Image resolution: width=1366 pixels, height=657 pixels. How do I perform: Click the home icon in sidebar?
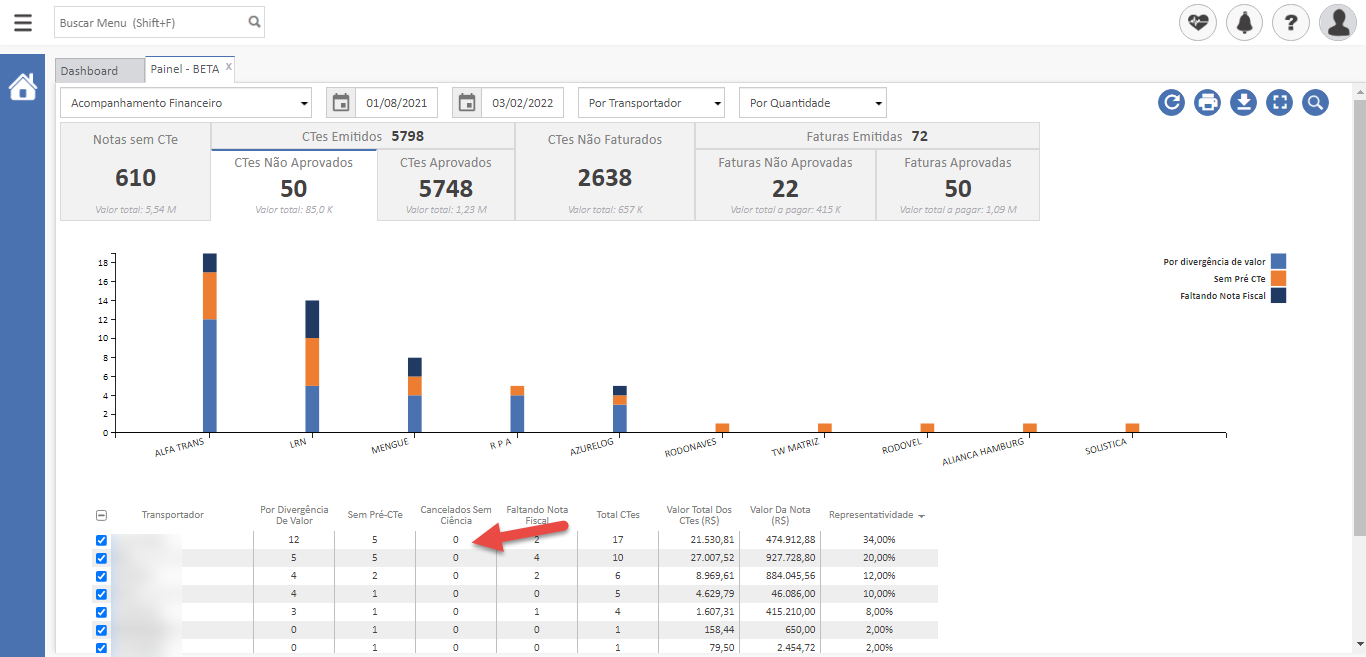click(x=22, y=87)
